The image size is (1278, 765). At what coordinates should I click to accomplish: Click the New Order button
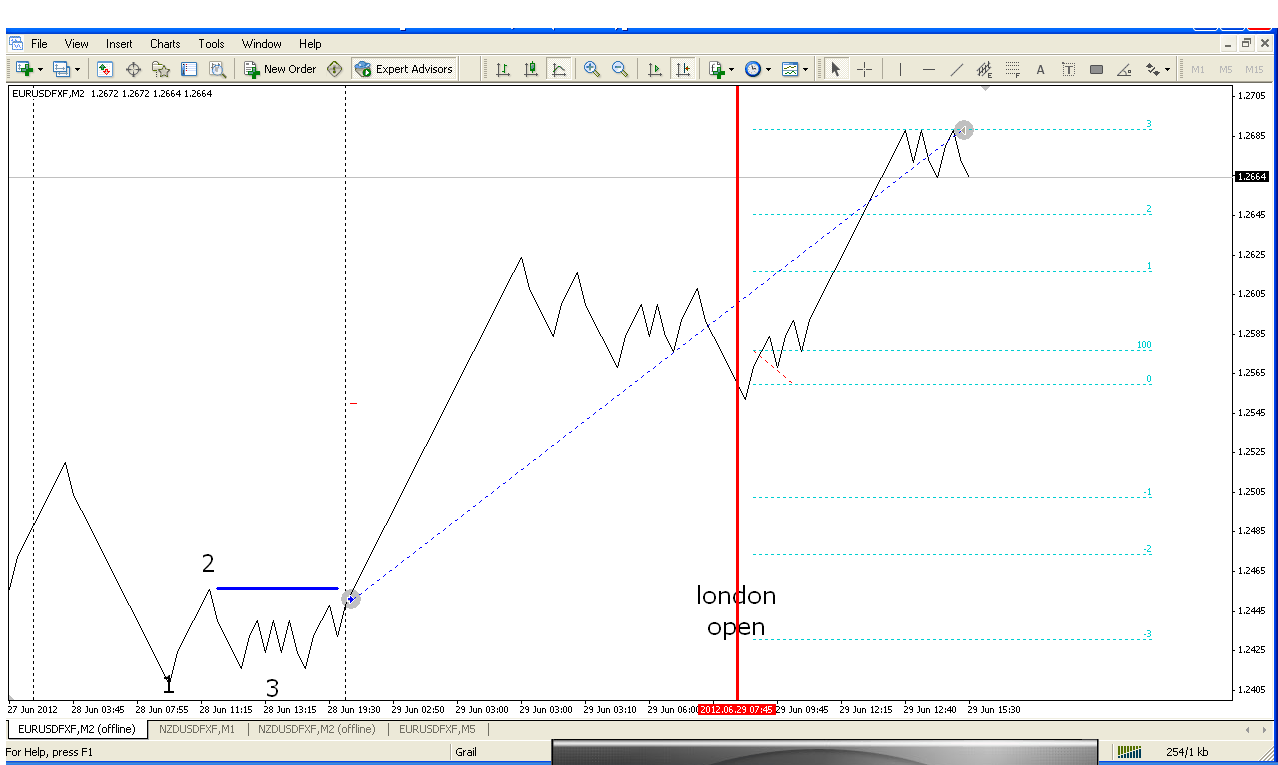[280, 69]
